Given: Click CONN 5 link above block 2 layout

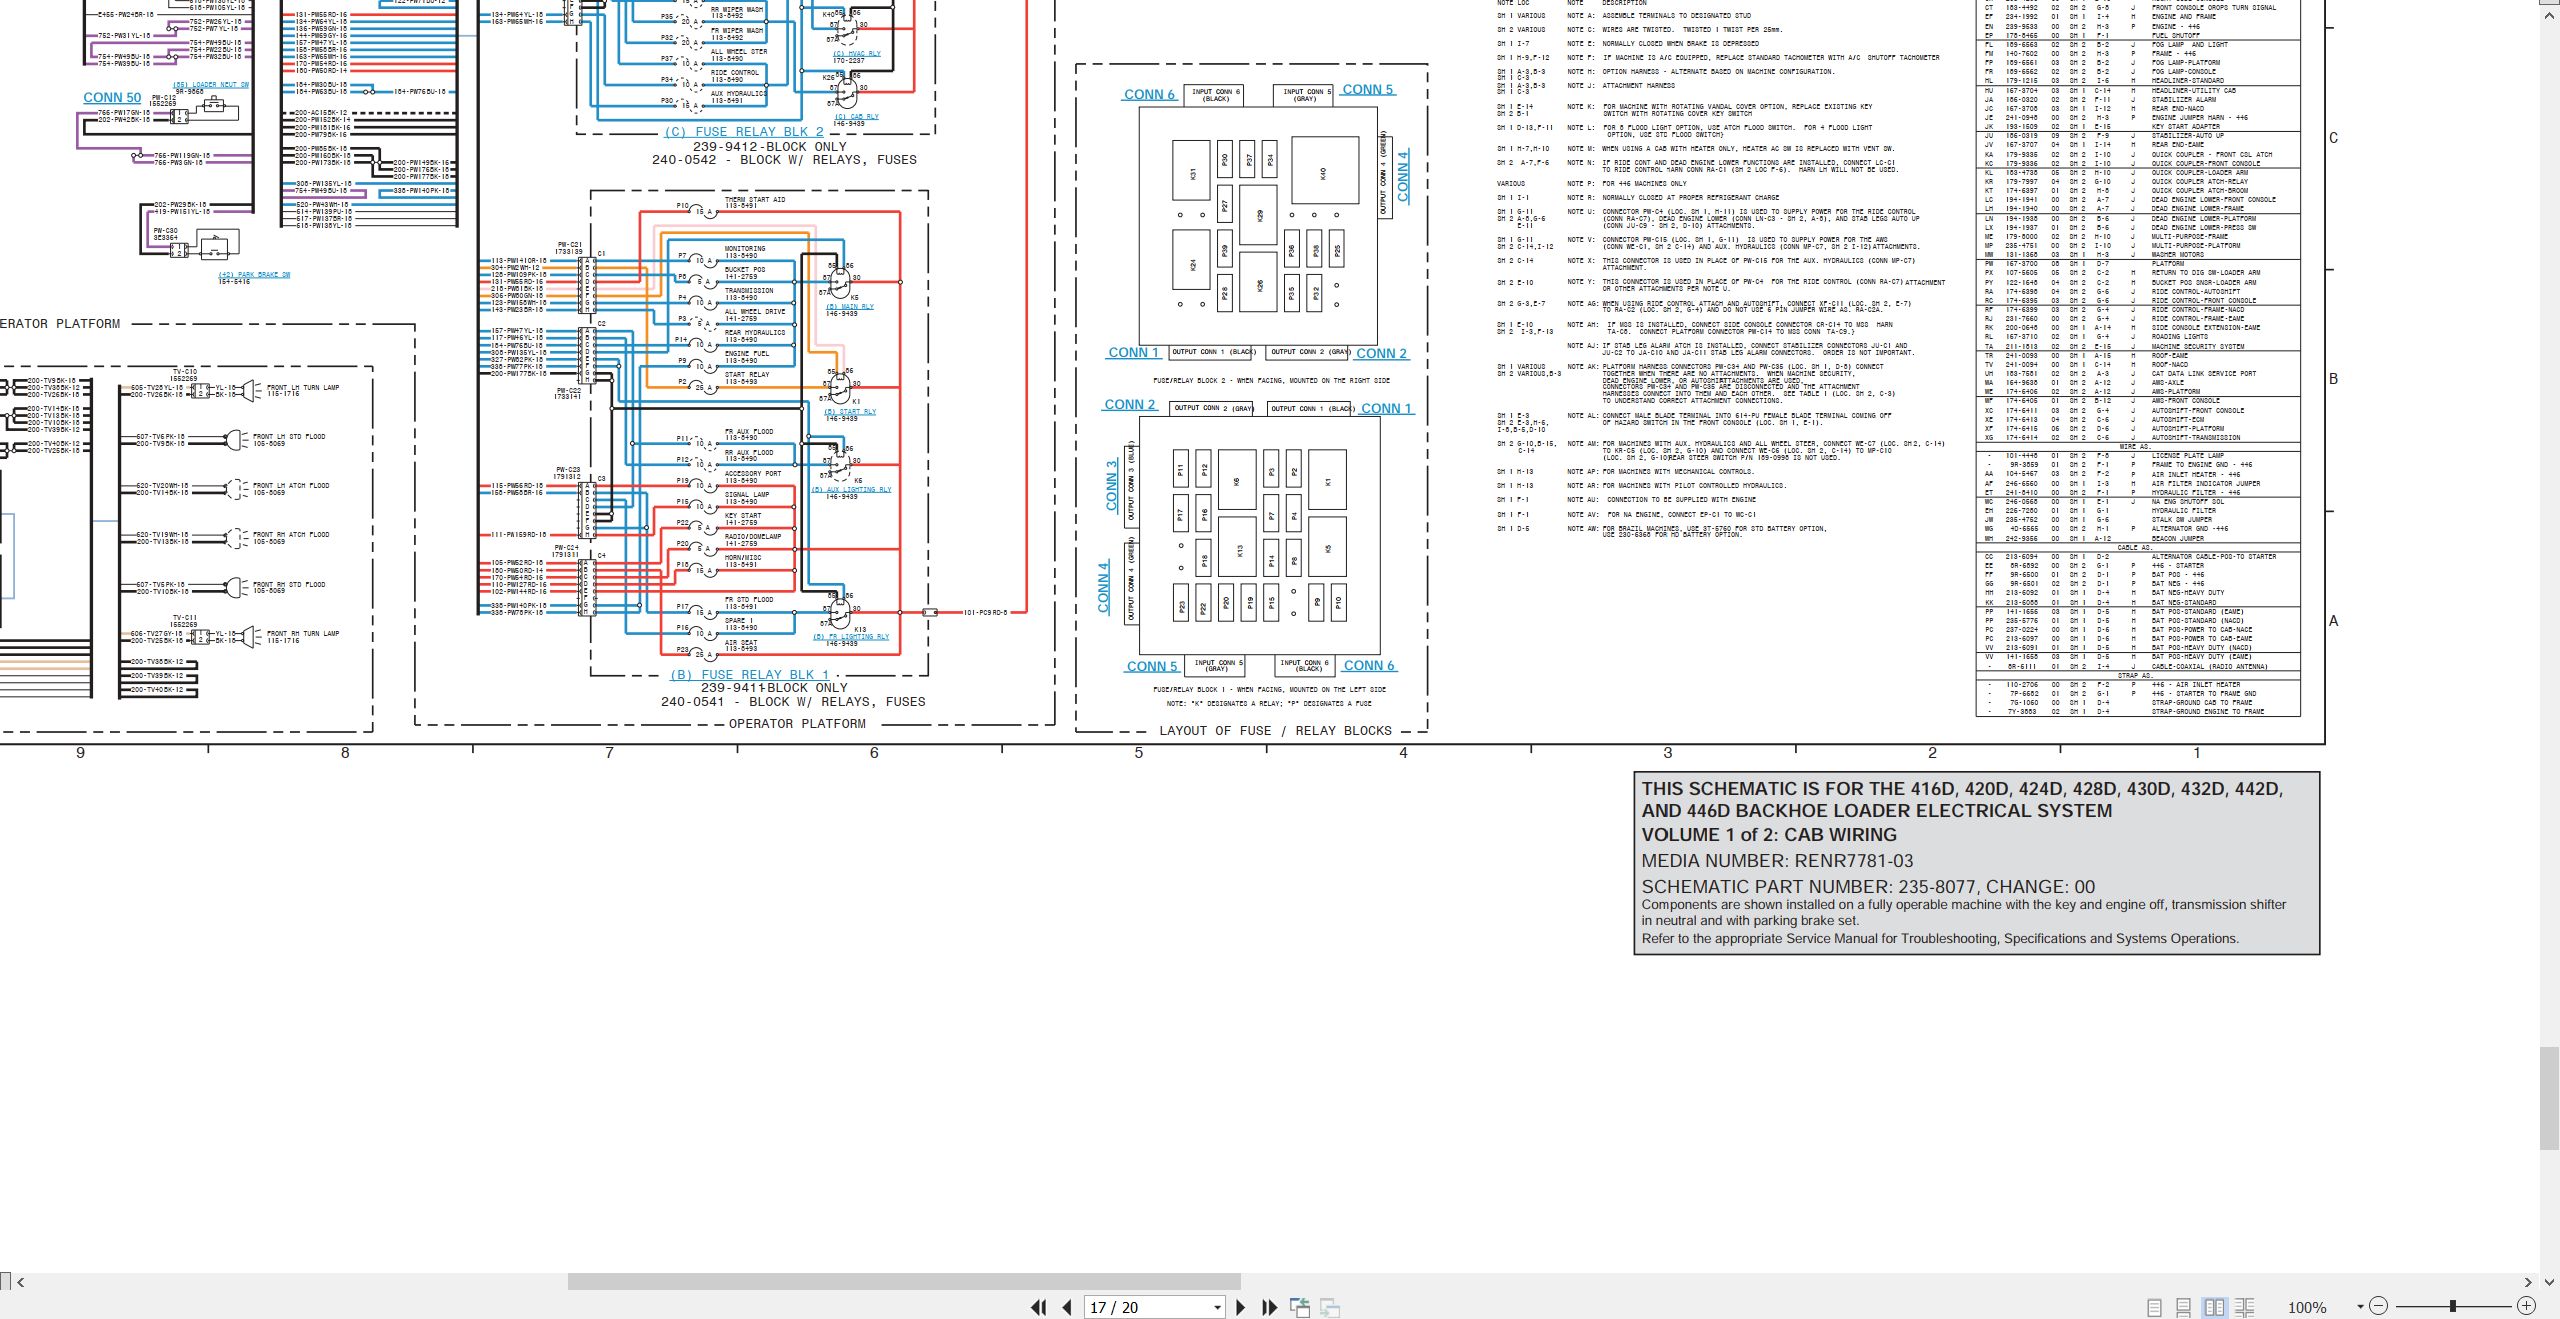Looking at the screenshot, I should coord(1368,90).
